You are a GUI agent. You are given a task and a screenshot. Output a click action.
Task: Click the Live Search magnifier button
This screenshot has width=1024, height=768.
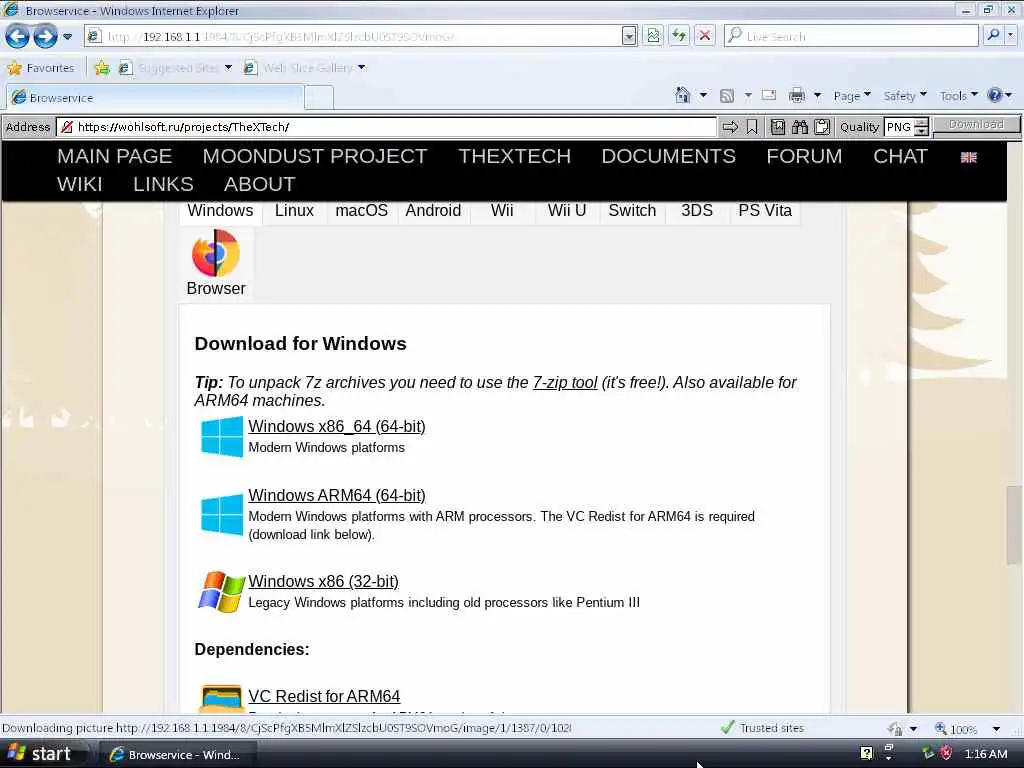tap(993, 36)
